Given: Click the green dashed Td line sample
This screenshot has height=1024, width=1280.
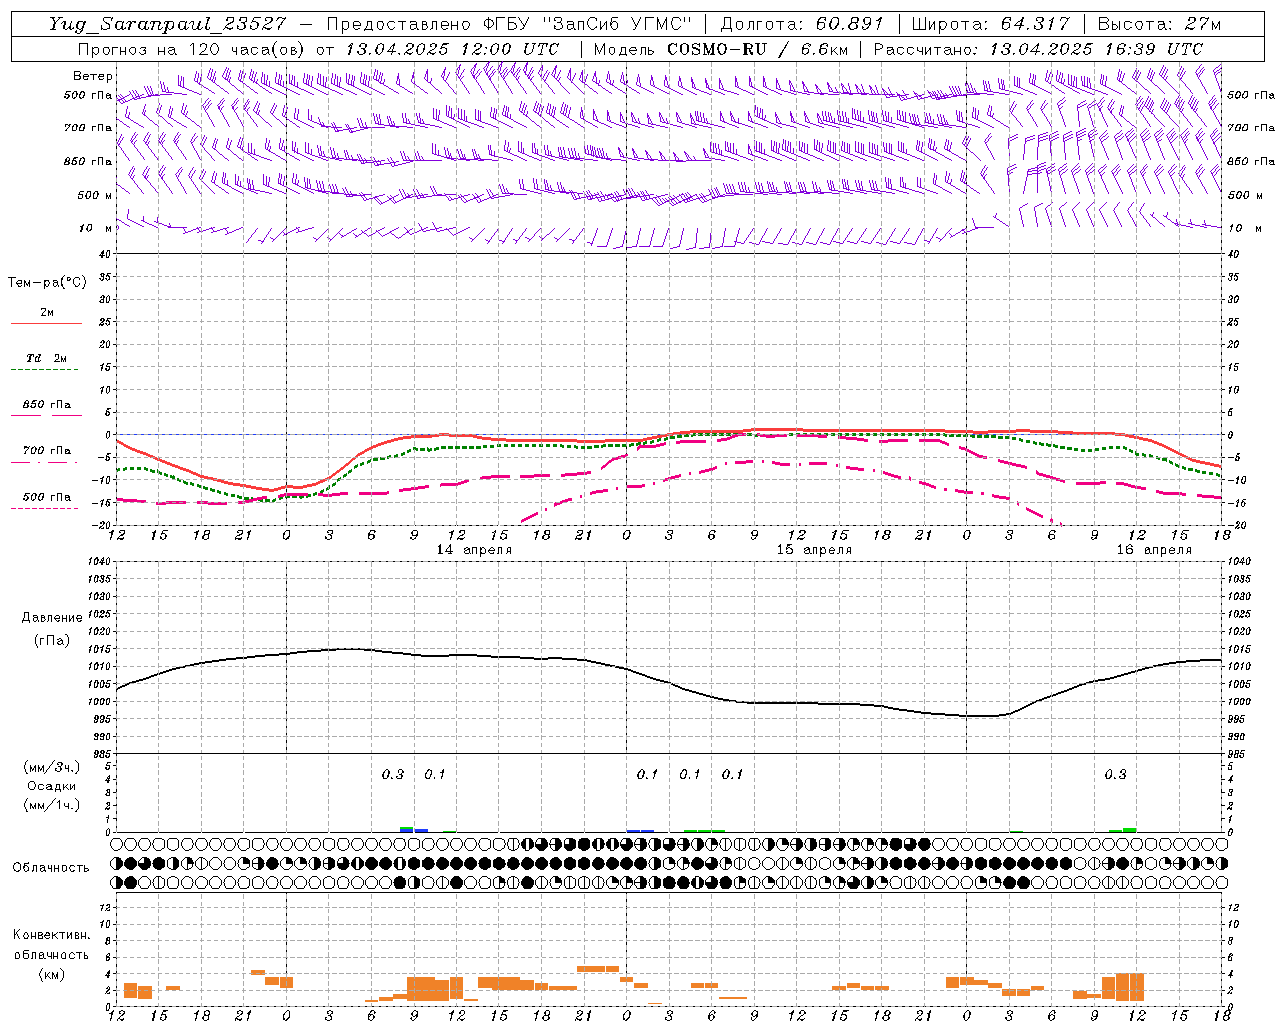Looking at the screenshot, I should click(x=46, y=370).
